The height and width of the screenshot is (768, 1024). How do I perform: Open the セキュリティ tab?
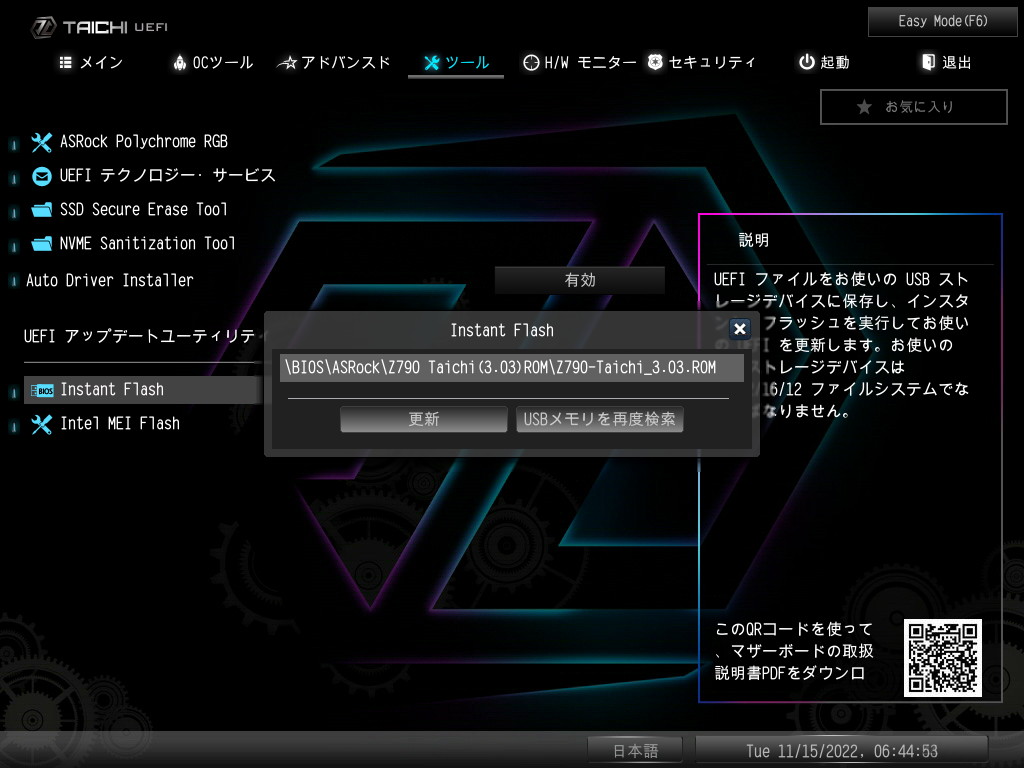[701, 62]
